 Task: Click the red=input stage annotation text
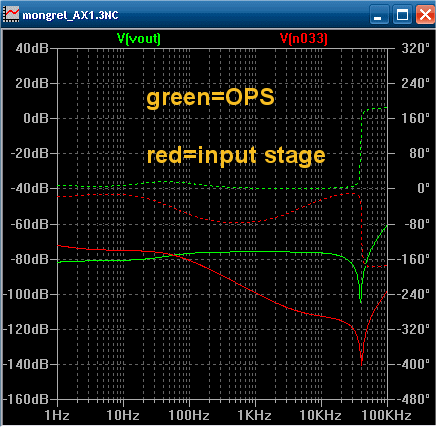pos(236,156)
